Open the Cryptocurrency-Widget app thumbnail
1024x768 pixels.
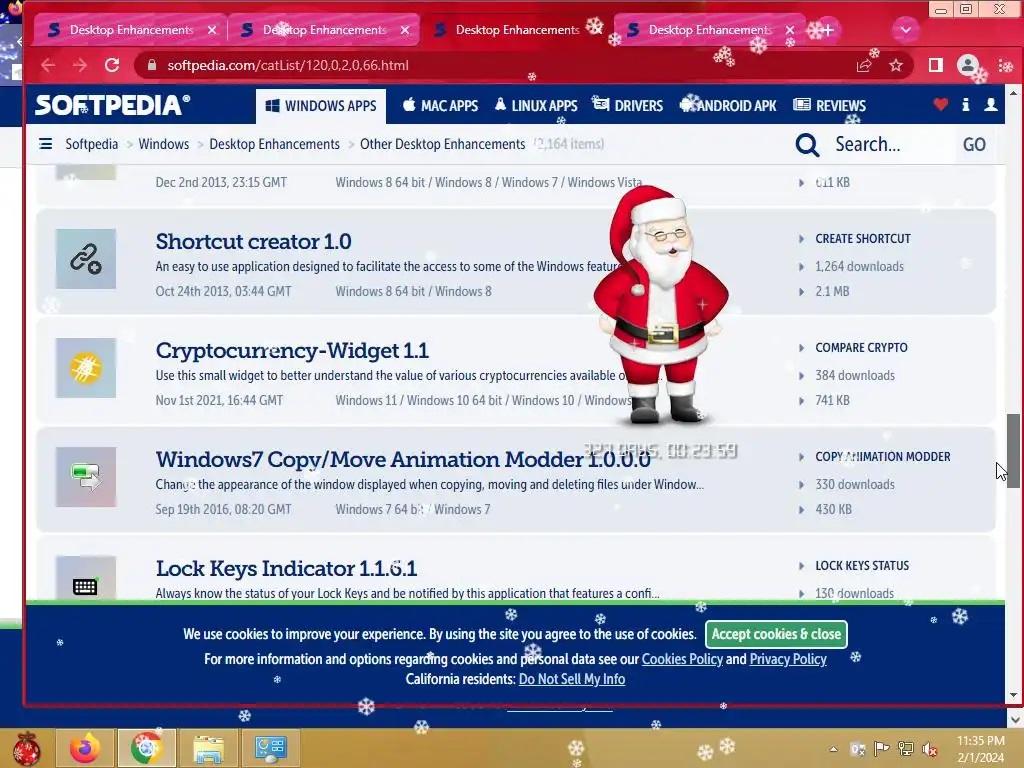tap(86, 368)
